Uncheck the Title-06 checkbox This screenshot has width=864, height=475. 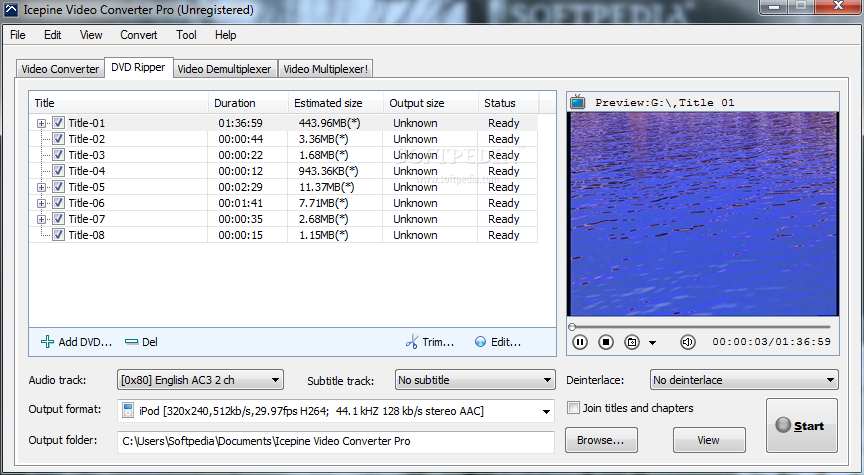click(x=58, y=202)
